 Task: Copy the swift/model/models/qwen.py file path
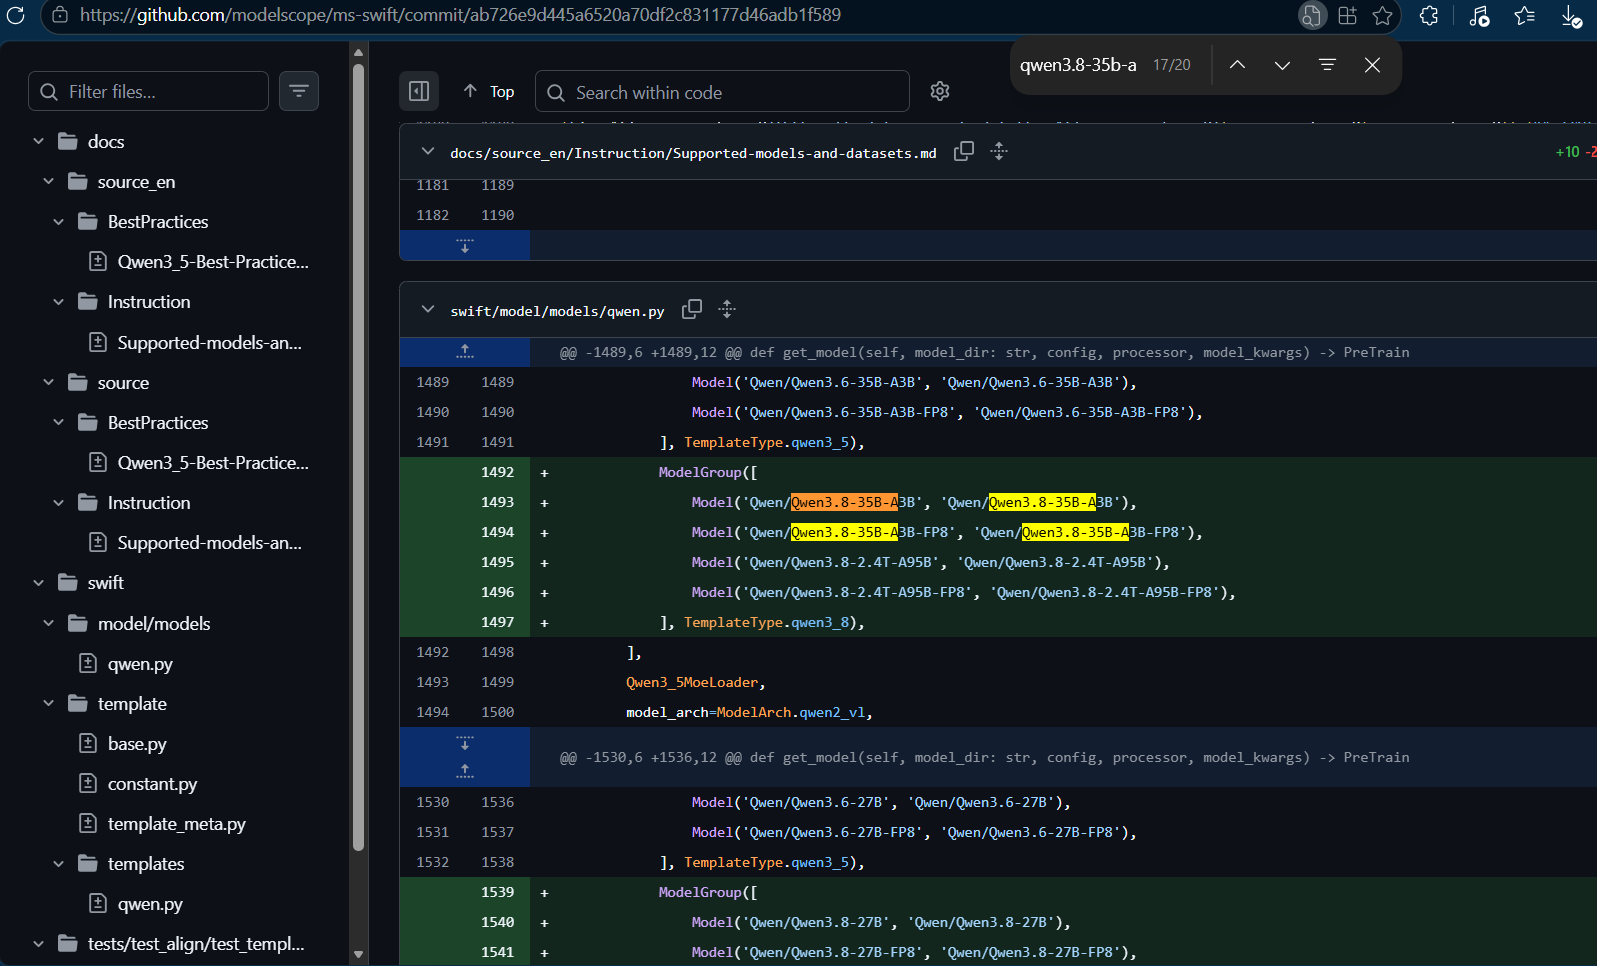point(692,309)
